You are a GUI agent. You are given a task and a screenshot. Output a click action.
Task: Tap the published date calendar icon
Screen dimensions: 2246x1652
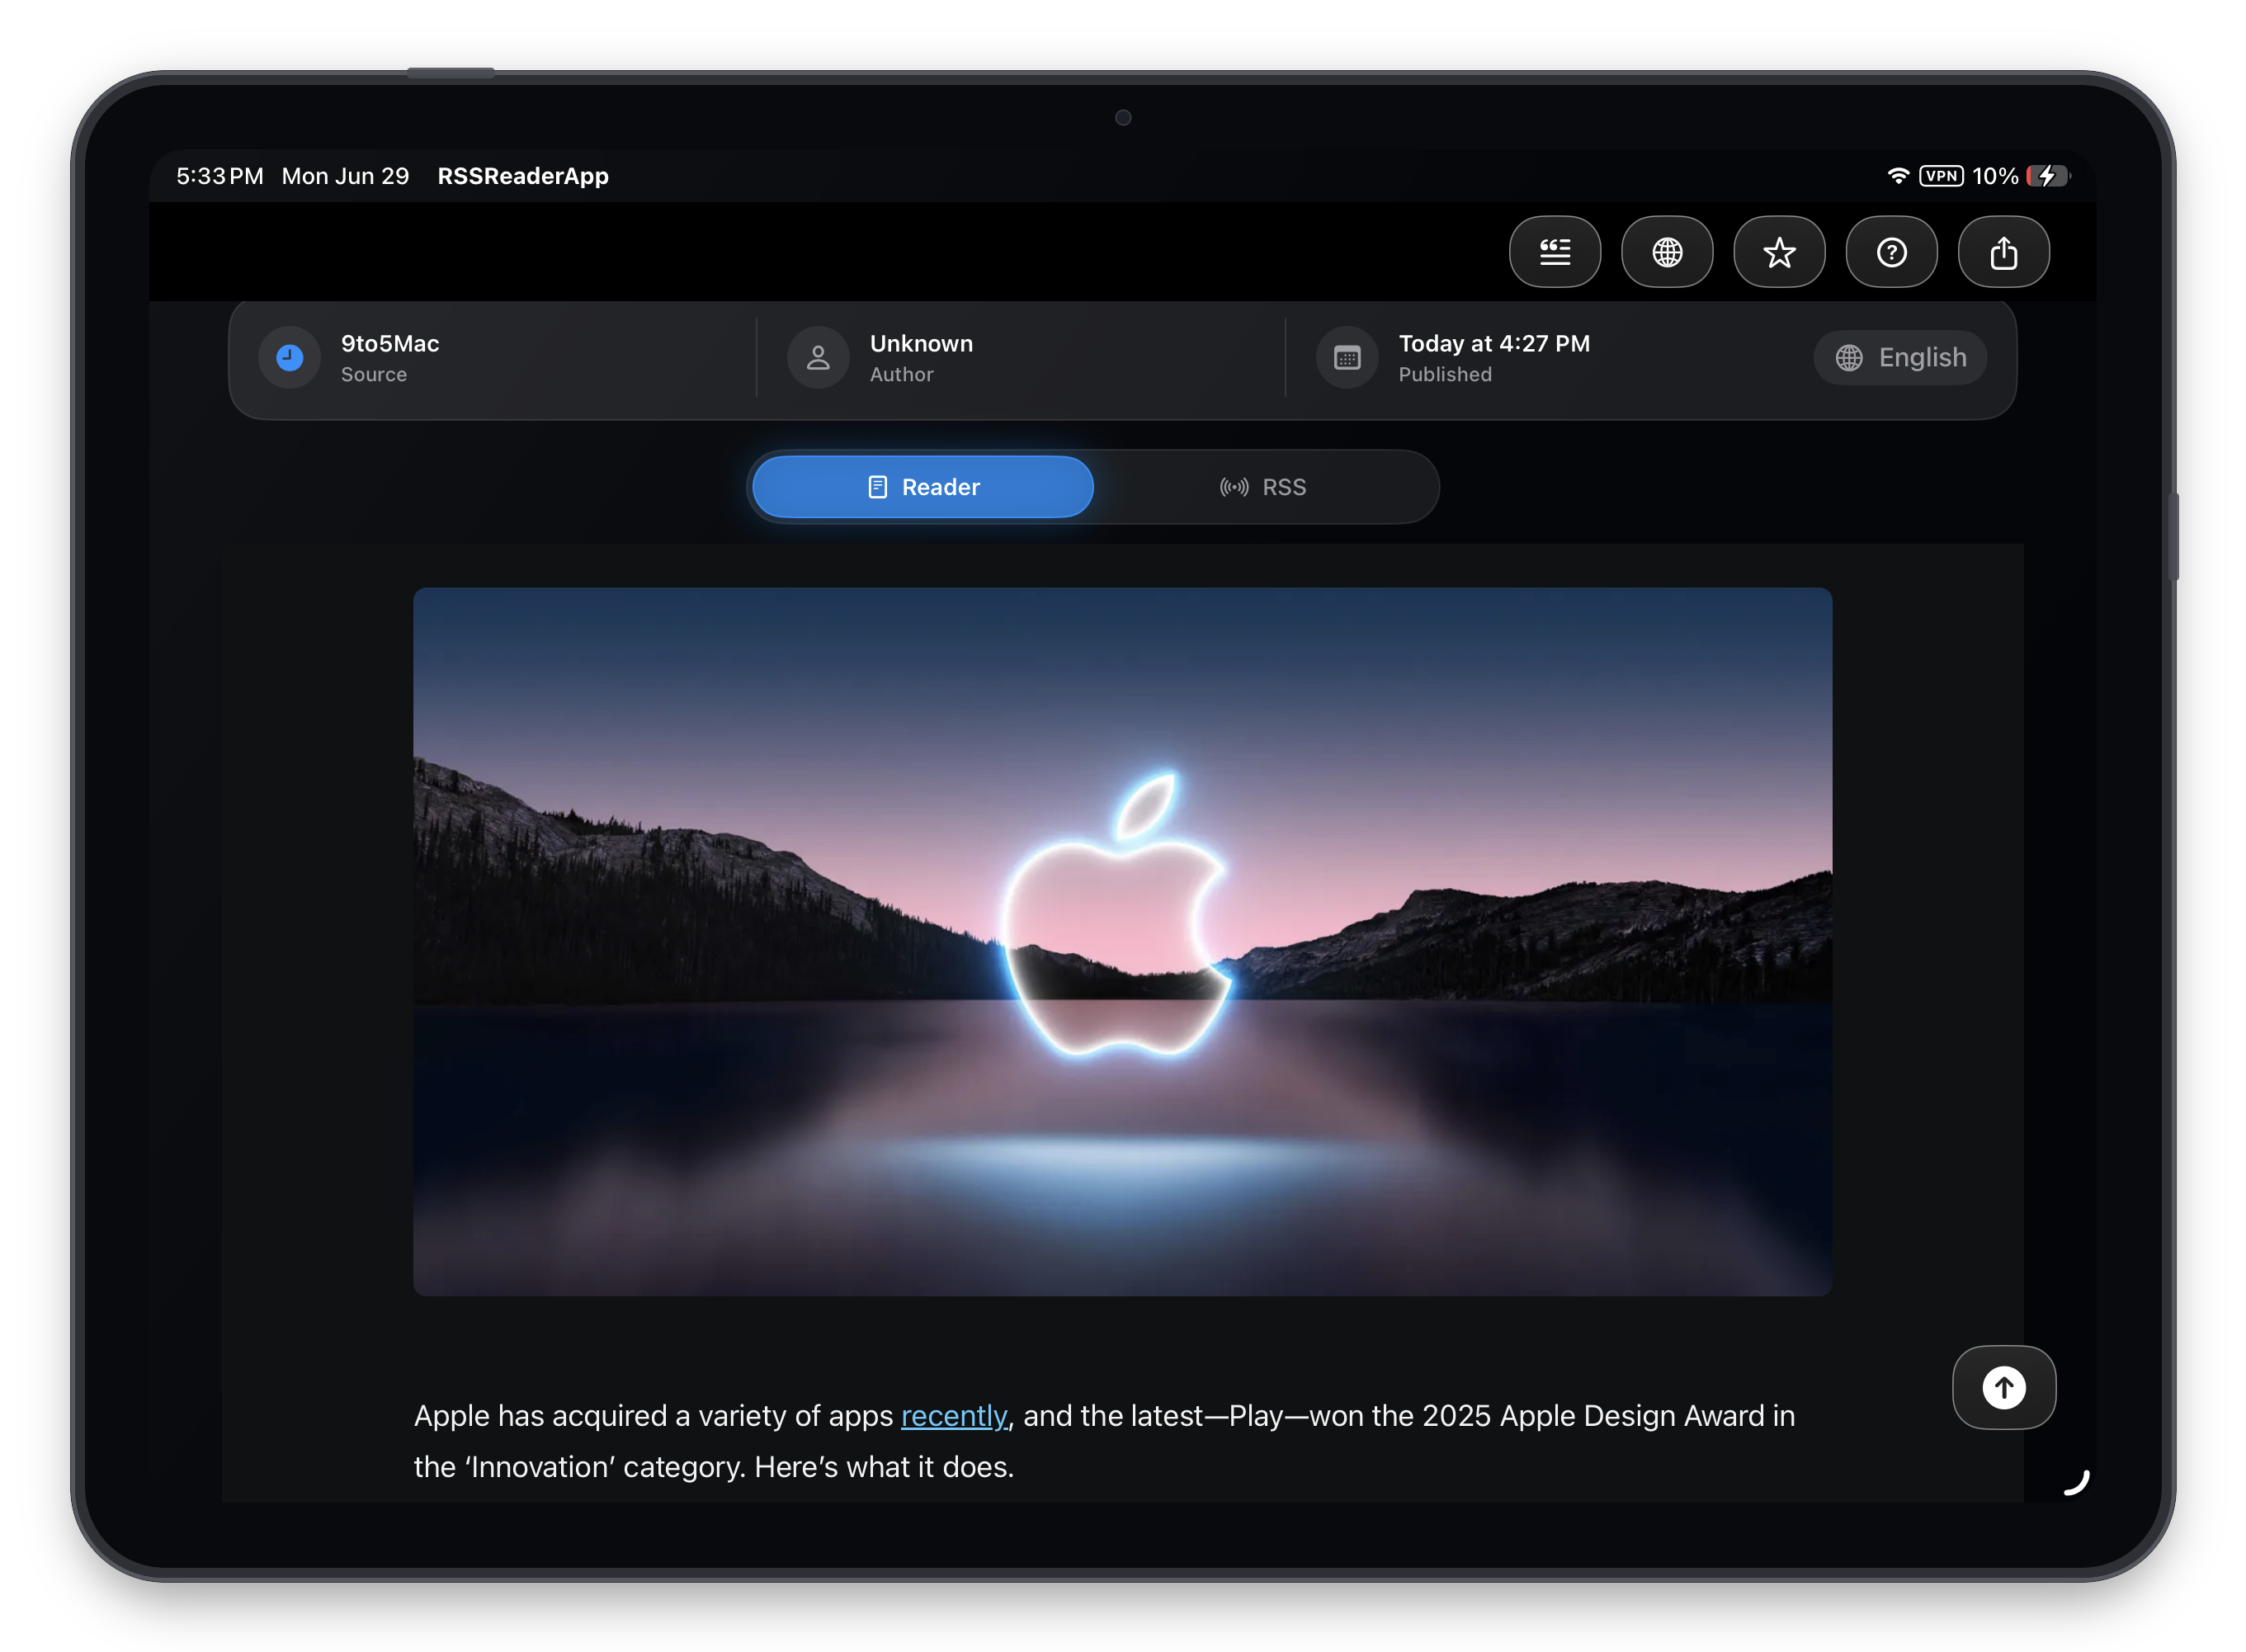[1347, 357]
